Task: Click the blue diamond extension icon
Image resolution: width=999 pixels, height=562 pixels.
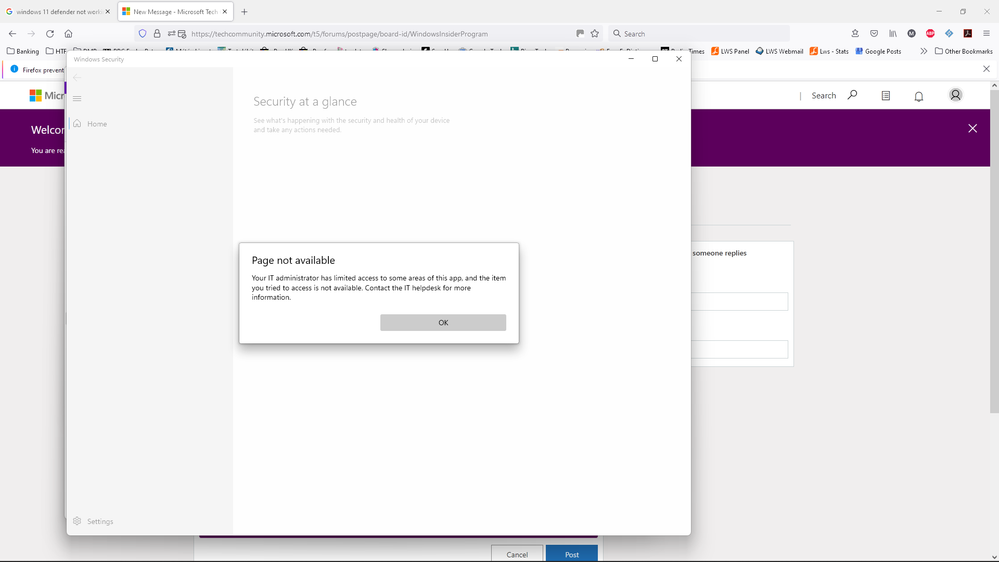Action: coord(949,34)
